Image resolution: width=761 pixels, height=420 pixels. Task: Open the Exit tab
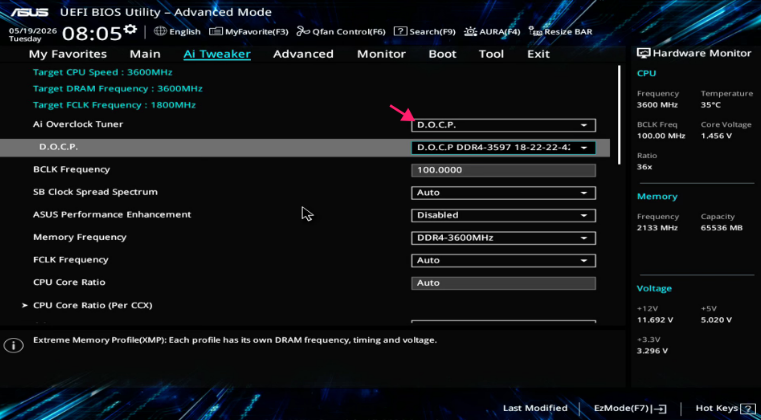pyautogui.click(x=538, y=54)
